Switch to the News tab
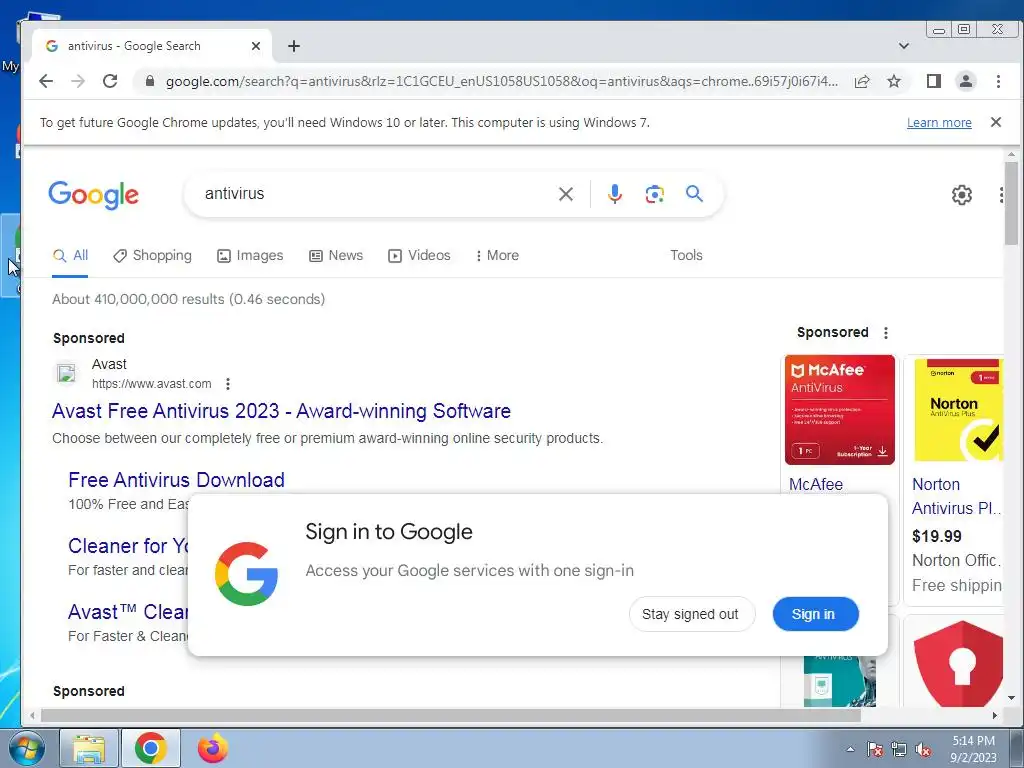The height and width of the screenshot is (768, 1024). point(336,255)
